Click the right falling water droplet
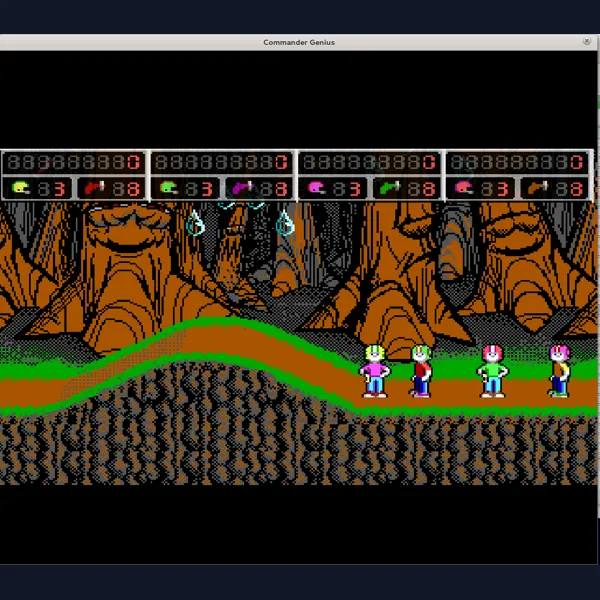The height and width of the screenshot is (600, 600). [285, 223]
